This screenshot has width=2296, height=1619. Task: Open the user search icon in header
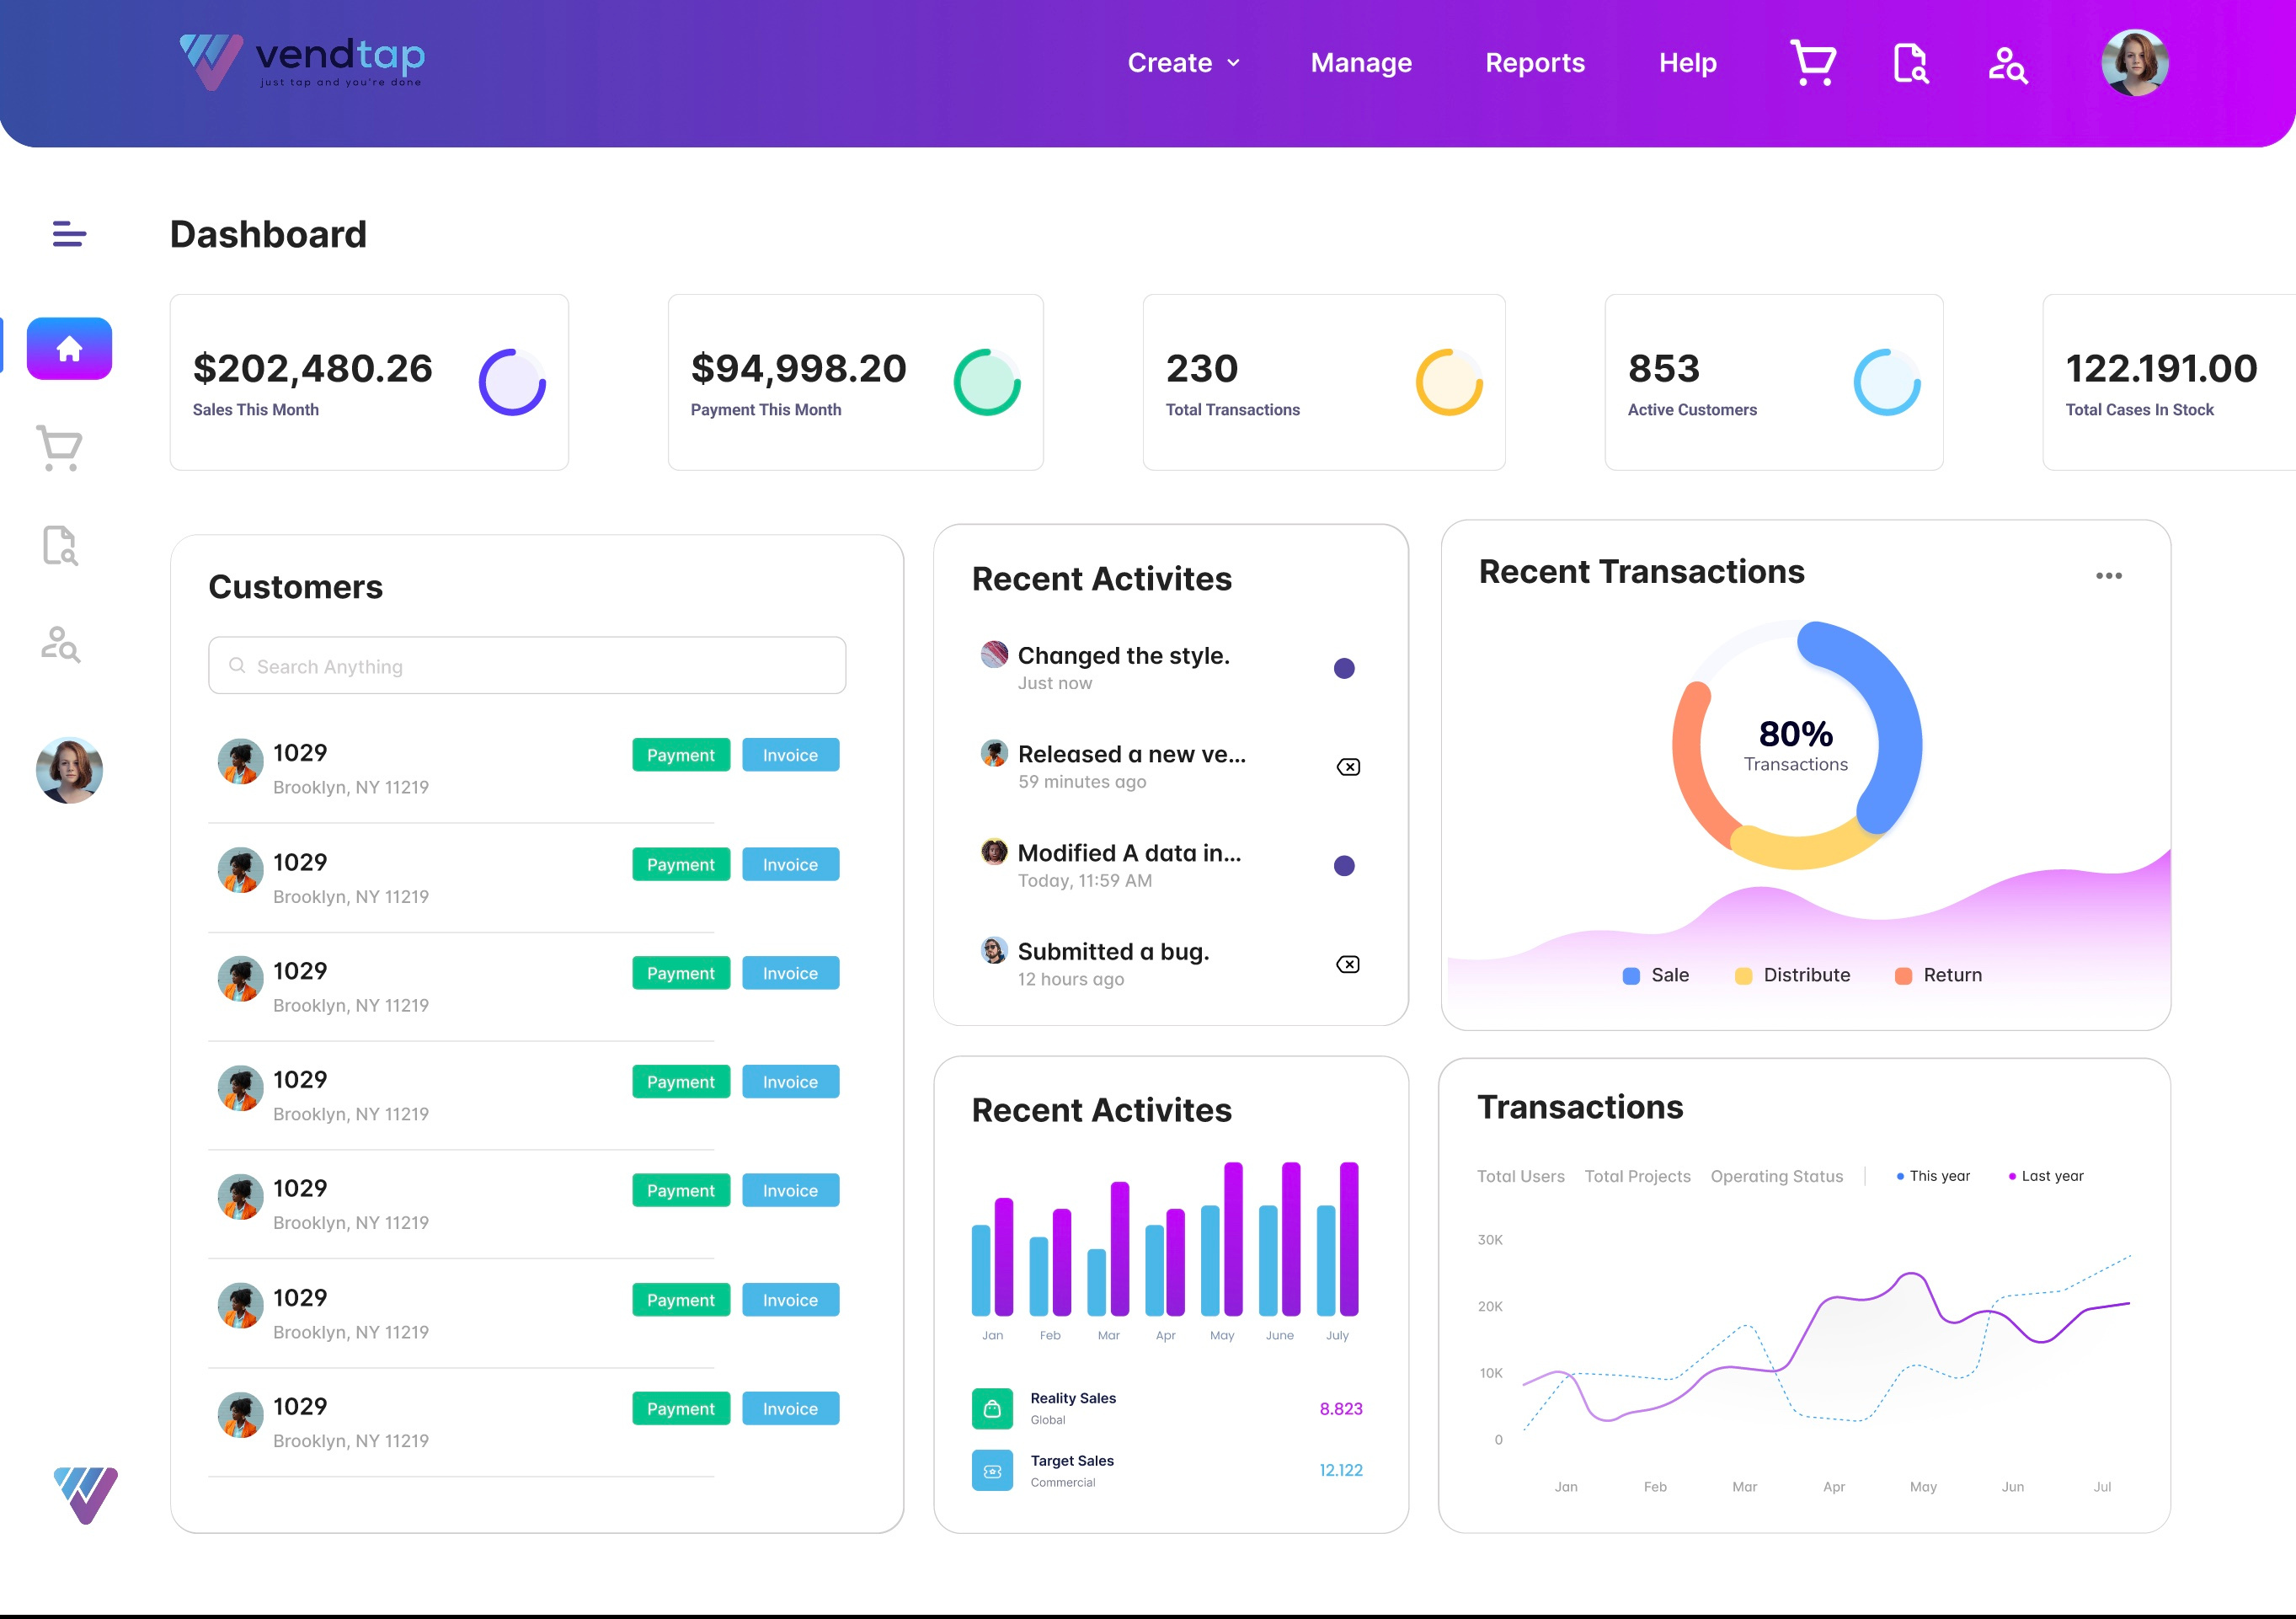click(x=2007, y=65)
